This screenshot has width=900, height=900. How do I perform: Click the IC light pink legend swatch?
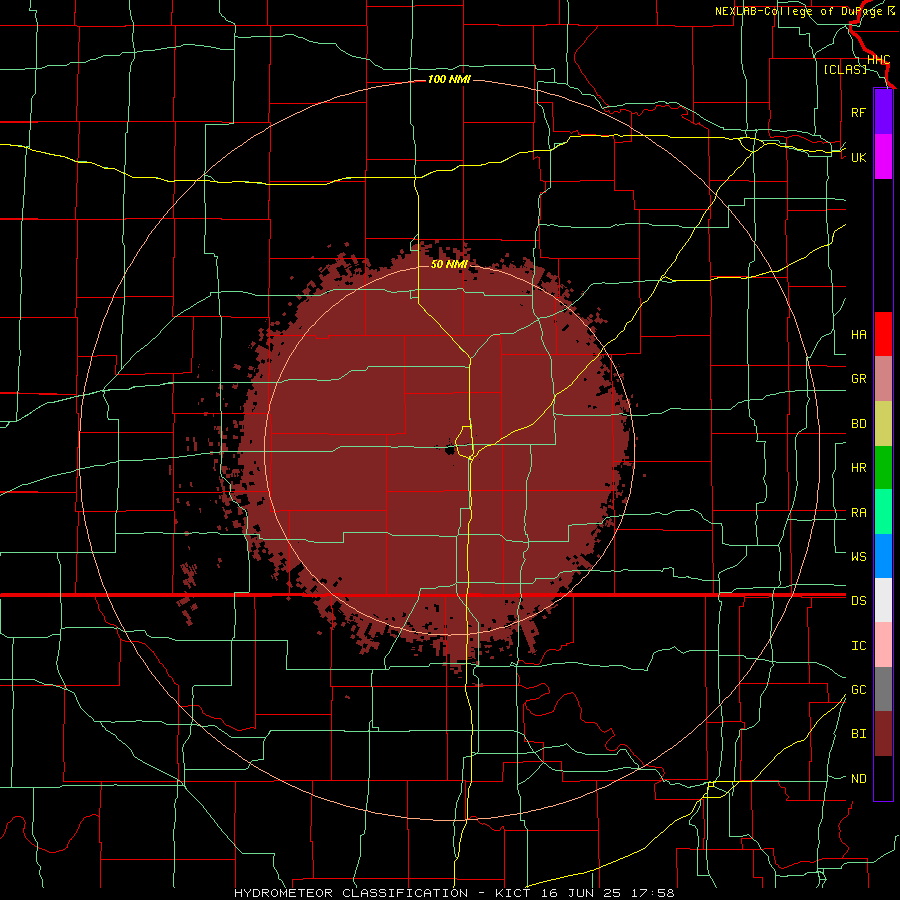coord(883,645)
